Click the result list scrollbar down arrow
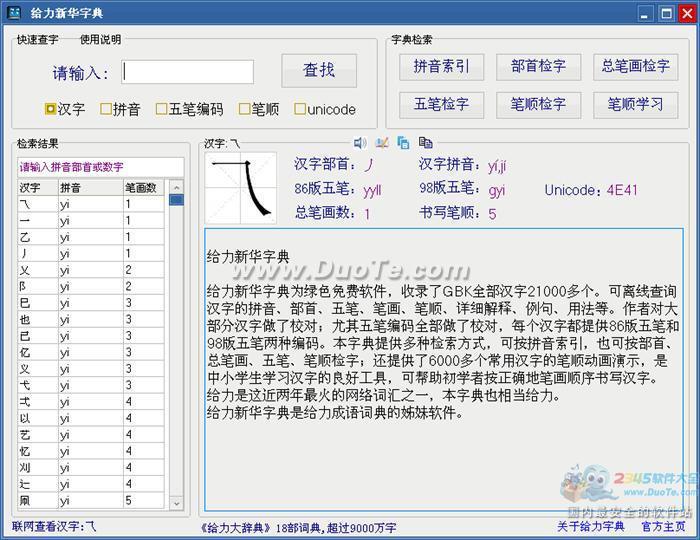This screenshot has height=540, width=700. 176,503
